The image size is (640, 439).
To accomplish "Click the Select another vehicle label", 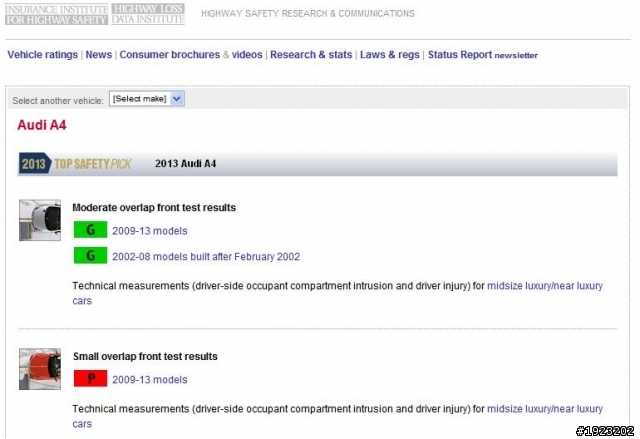I will 58,101.
